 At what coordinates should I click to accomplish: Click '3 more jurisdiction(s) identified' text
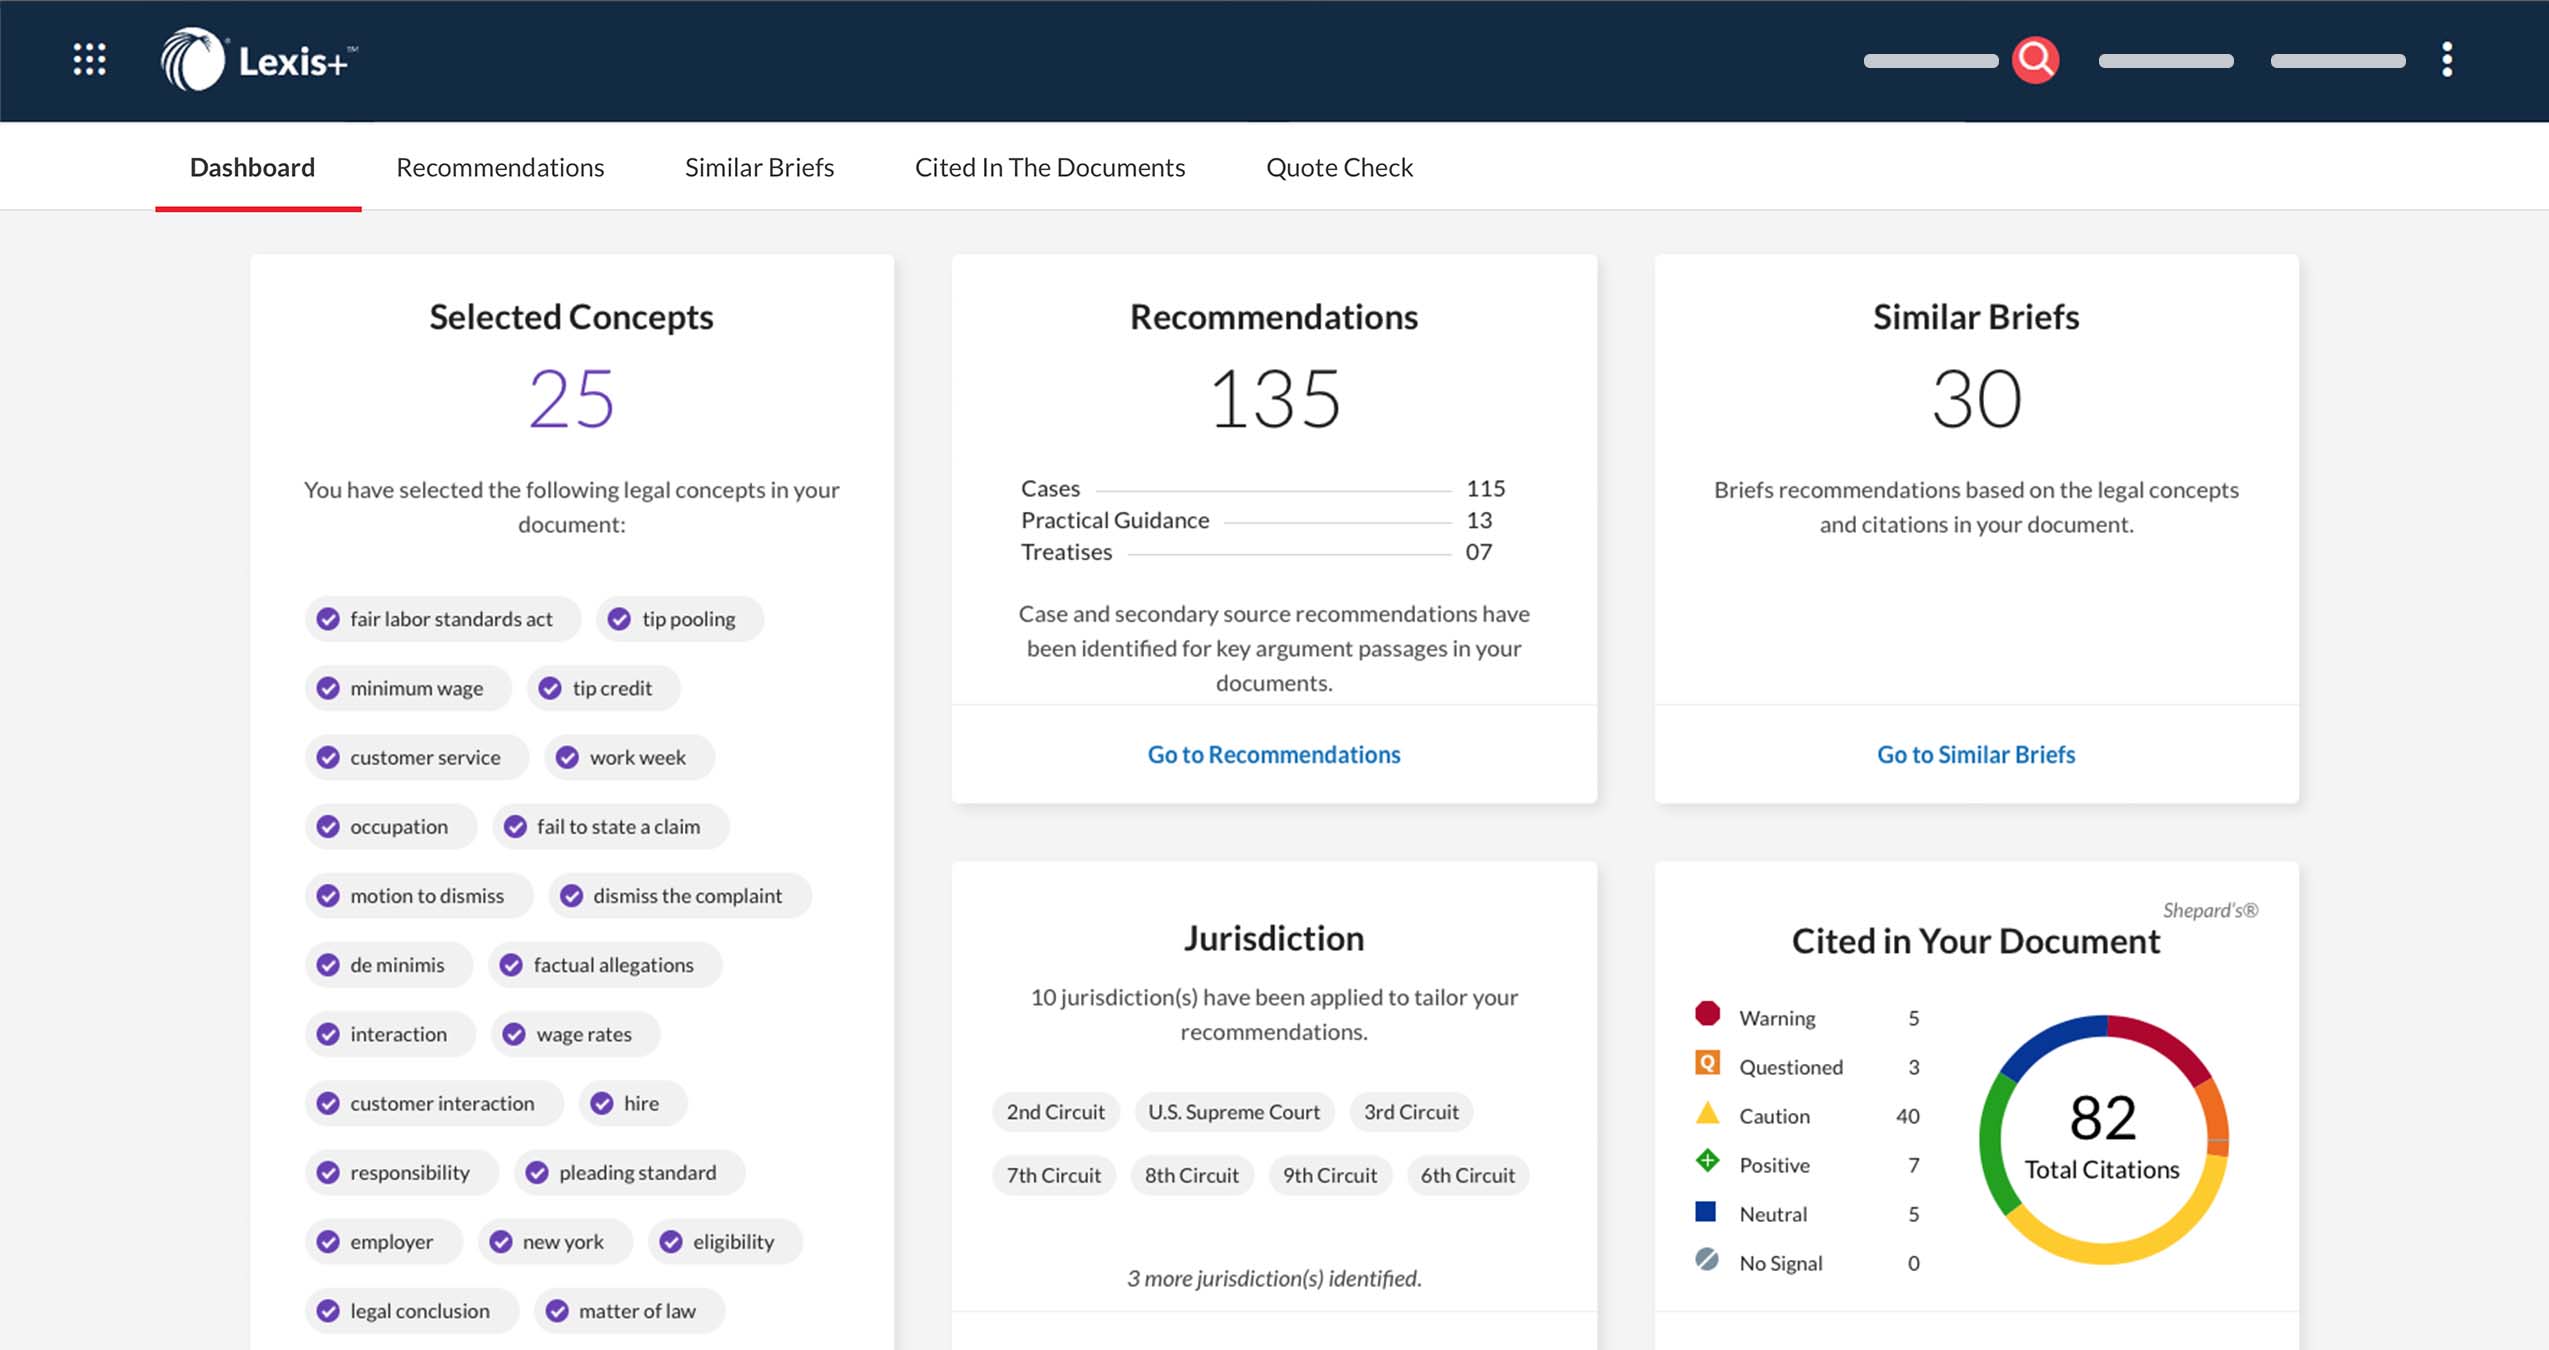tap(1274, 1278)
